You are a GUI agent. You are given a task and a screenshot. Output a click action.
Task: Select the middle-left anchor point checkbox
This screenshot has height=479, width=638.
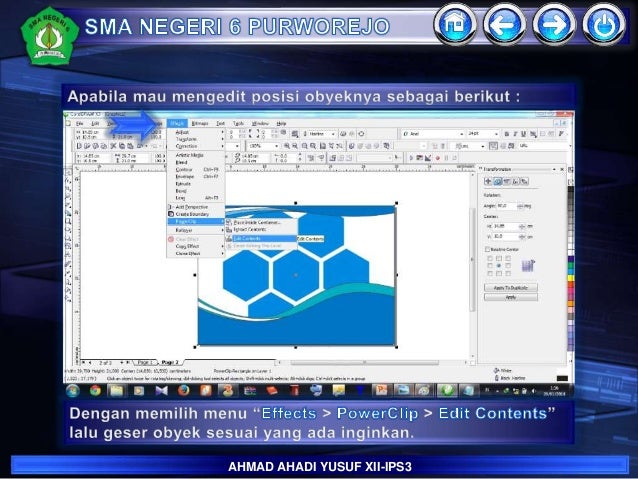(490, 266)
